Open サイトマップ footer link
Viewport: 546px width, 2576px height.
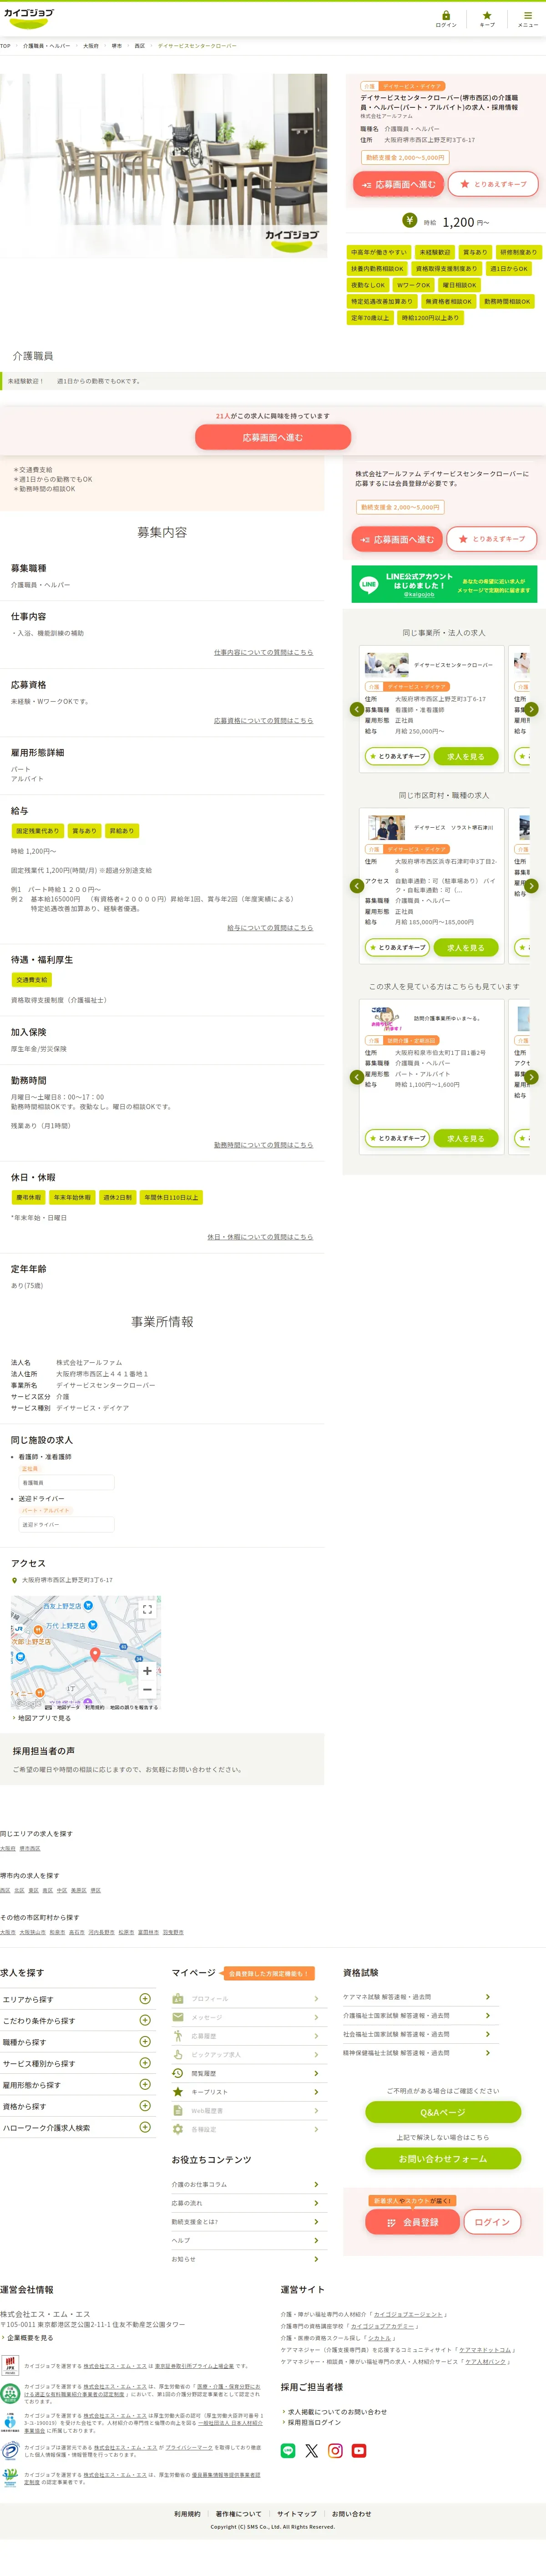[x=297, y=2513]
